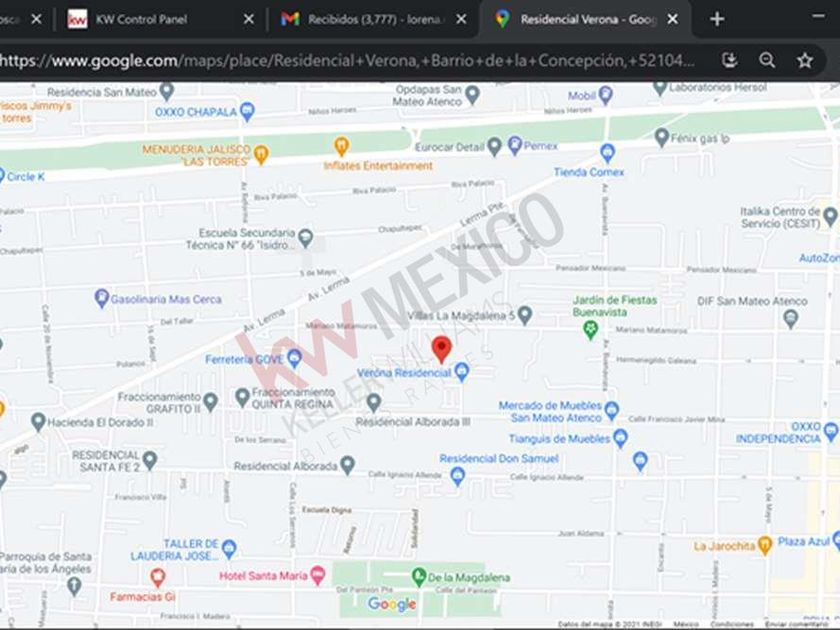Click the Eurocar Detail pin
Image resolution: width=840 pixels, height=630 pixels.
494,146
